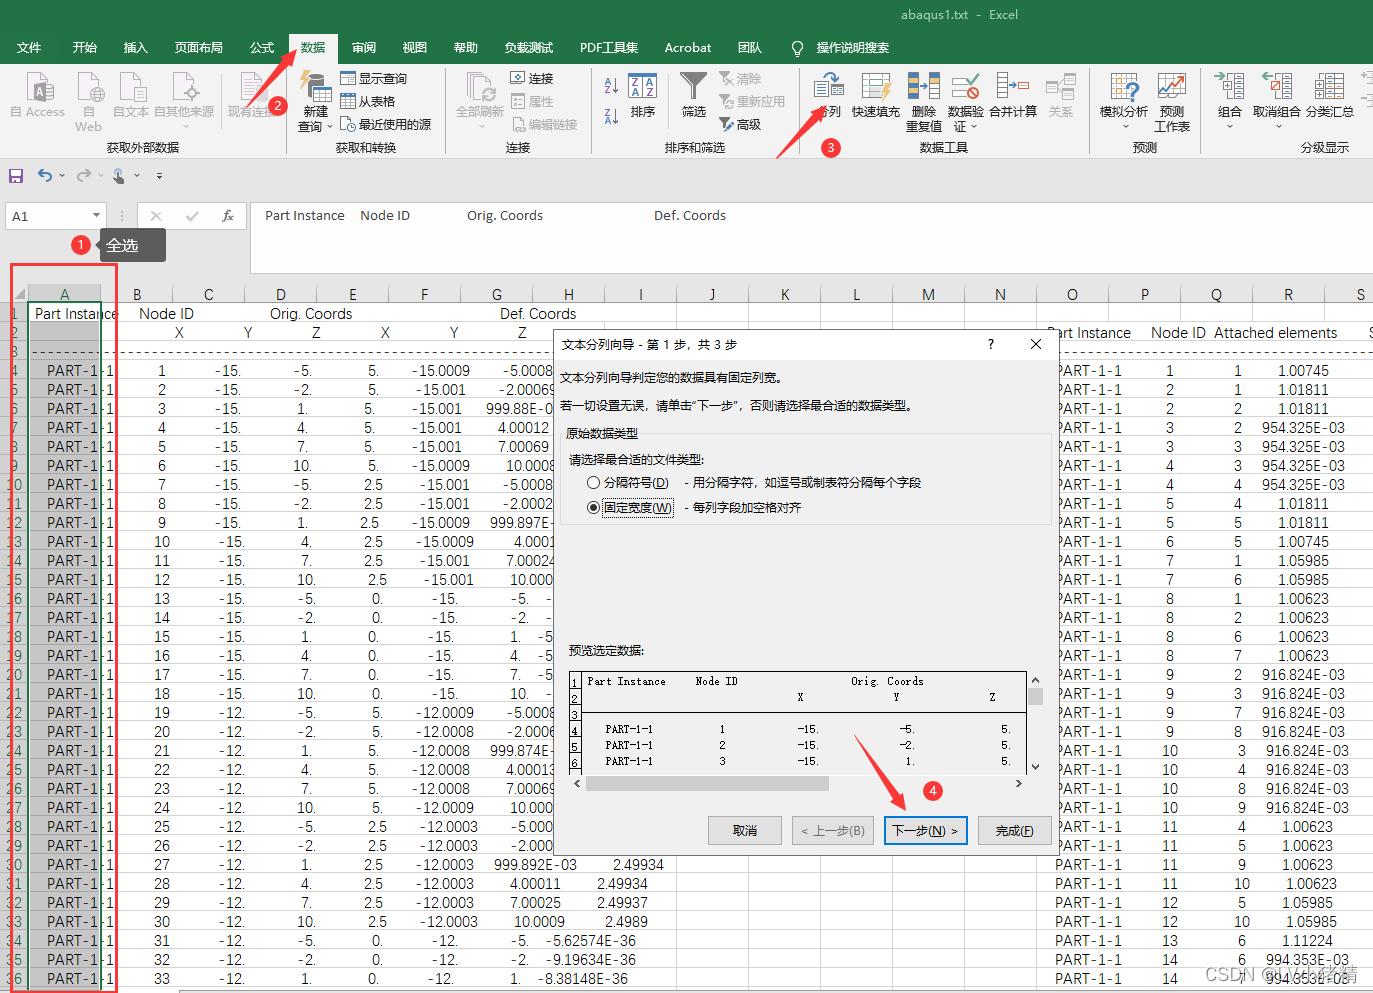Switch to the Review (审阅) tab

pyautogui.click(x=364, y=48)
